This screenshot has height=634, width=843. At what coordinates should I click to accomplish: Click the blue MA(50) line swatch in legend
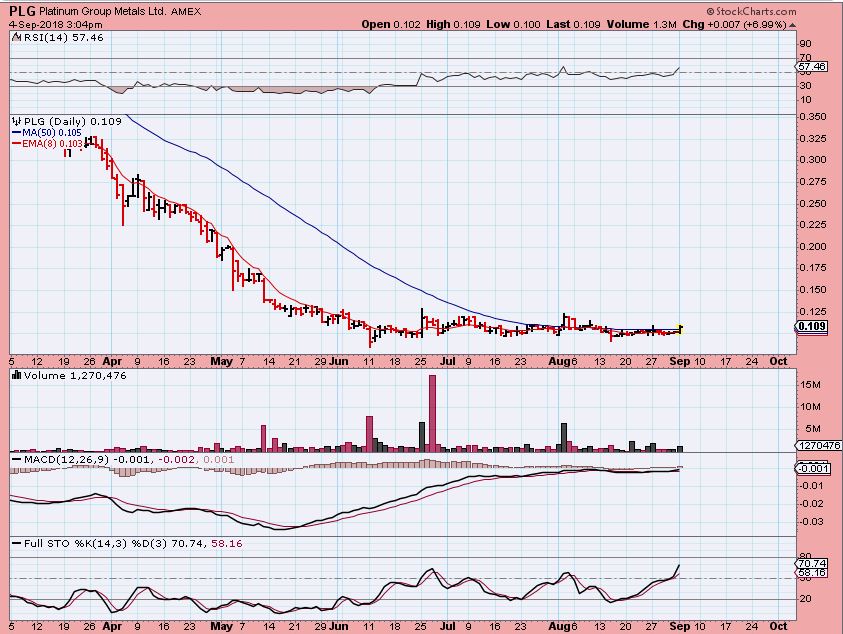click(x=16, y=133)
